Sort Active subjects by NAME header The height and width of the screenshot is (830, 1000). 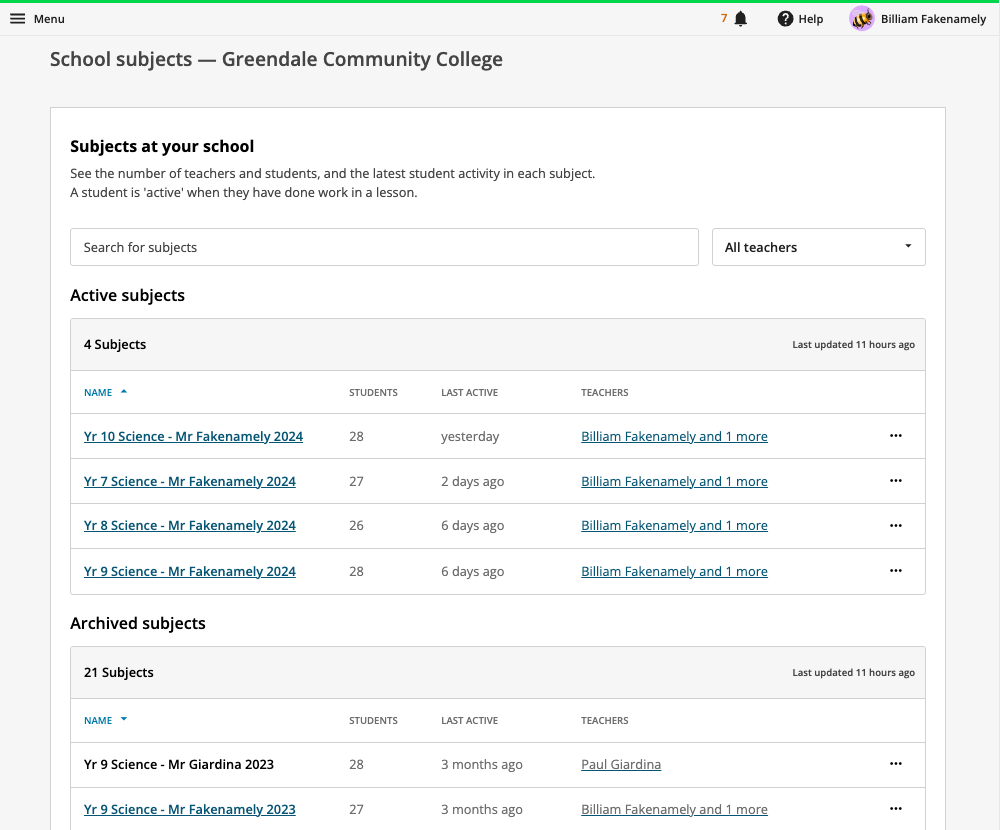click(98, 392)
